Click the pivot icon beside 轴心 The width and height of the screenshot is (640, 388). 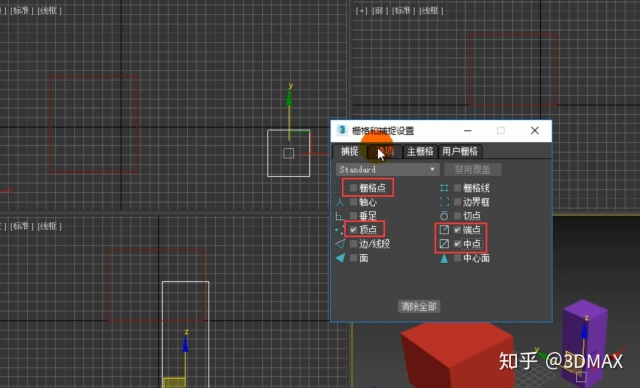coord(340,202)
